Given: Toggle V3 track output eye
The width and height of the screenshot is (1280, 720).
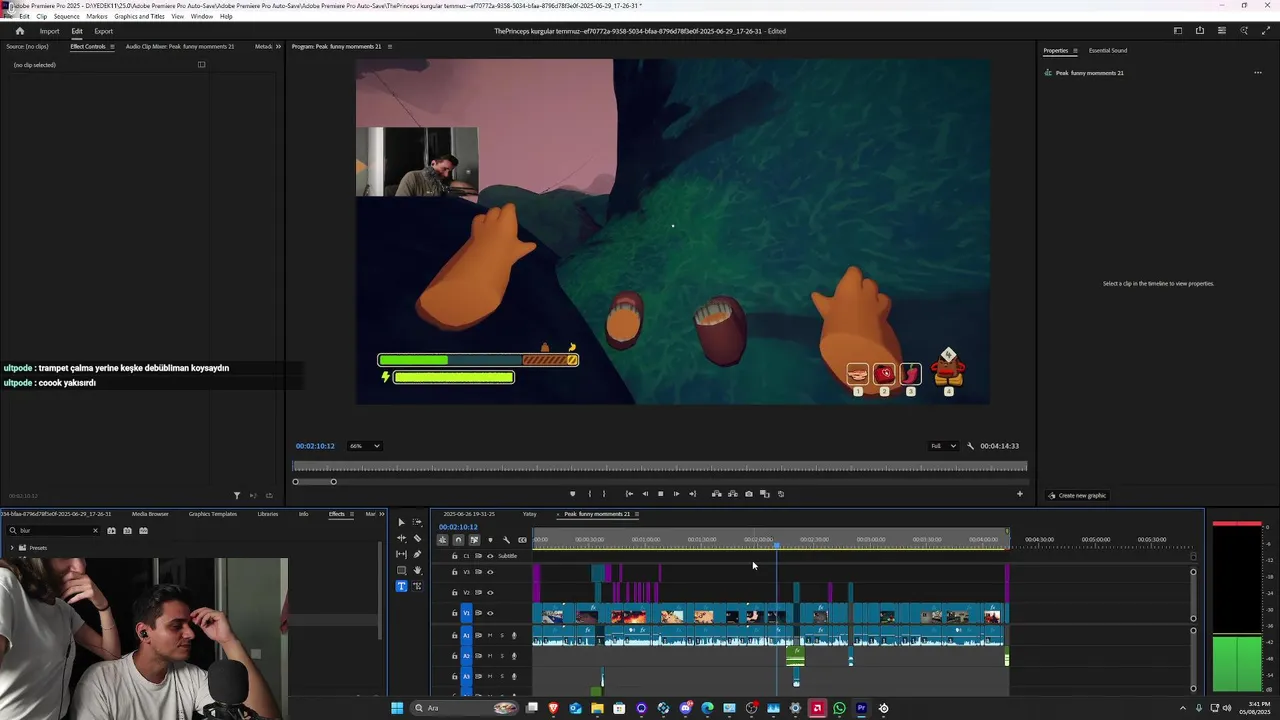Looking at the screenshot, I should click(x=490, y=572).
